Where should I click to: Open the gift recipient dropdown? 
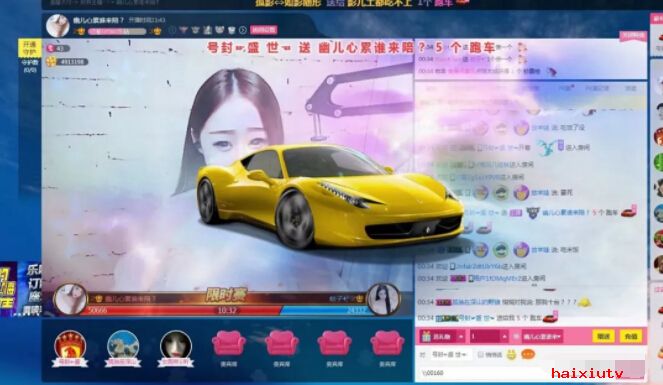(x=542, y=336)
